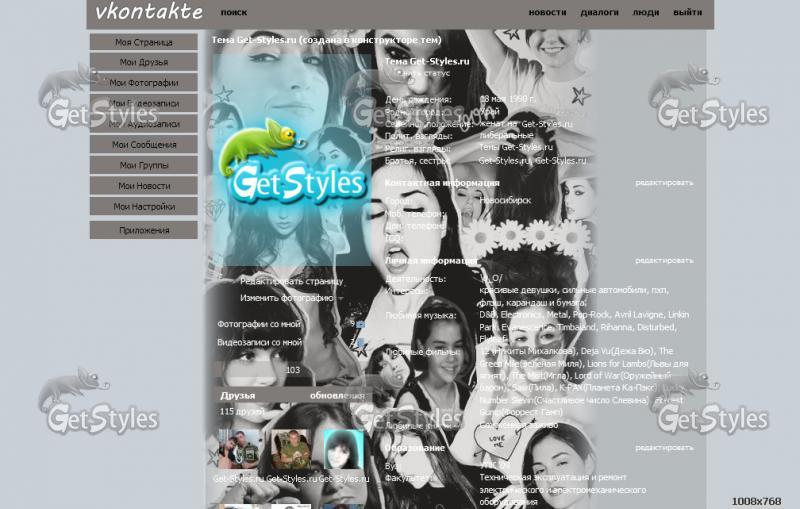This screenshot has height=509, width=800.
Task: Click Lord of War in favorite films
Action: point(597,376)
